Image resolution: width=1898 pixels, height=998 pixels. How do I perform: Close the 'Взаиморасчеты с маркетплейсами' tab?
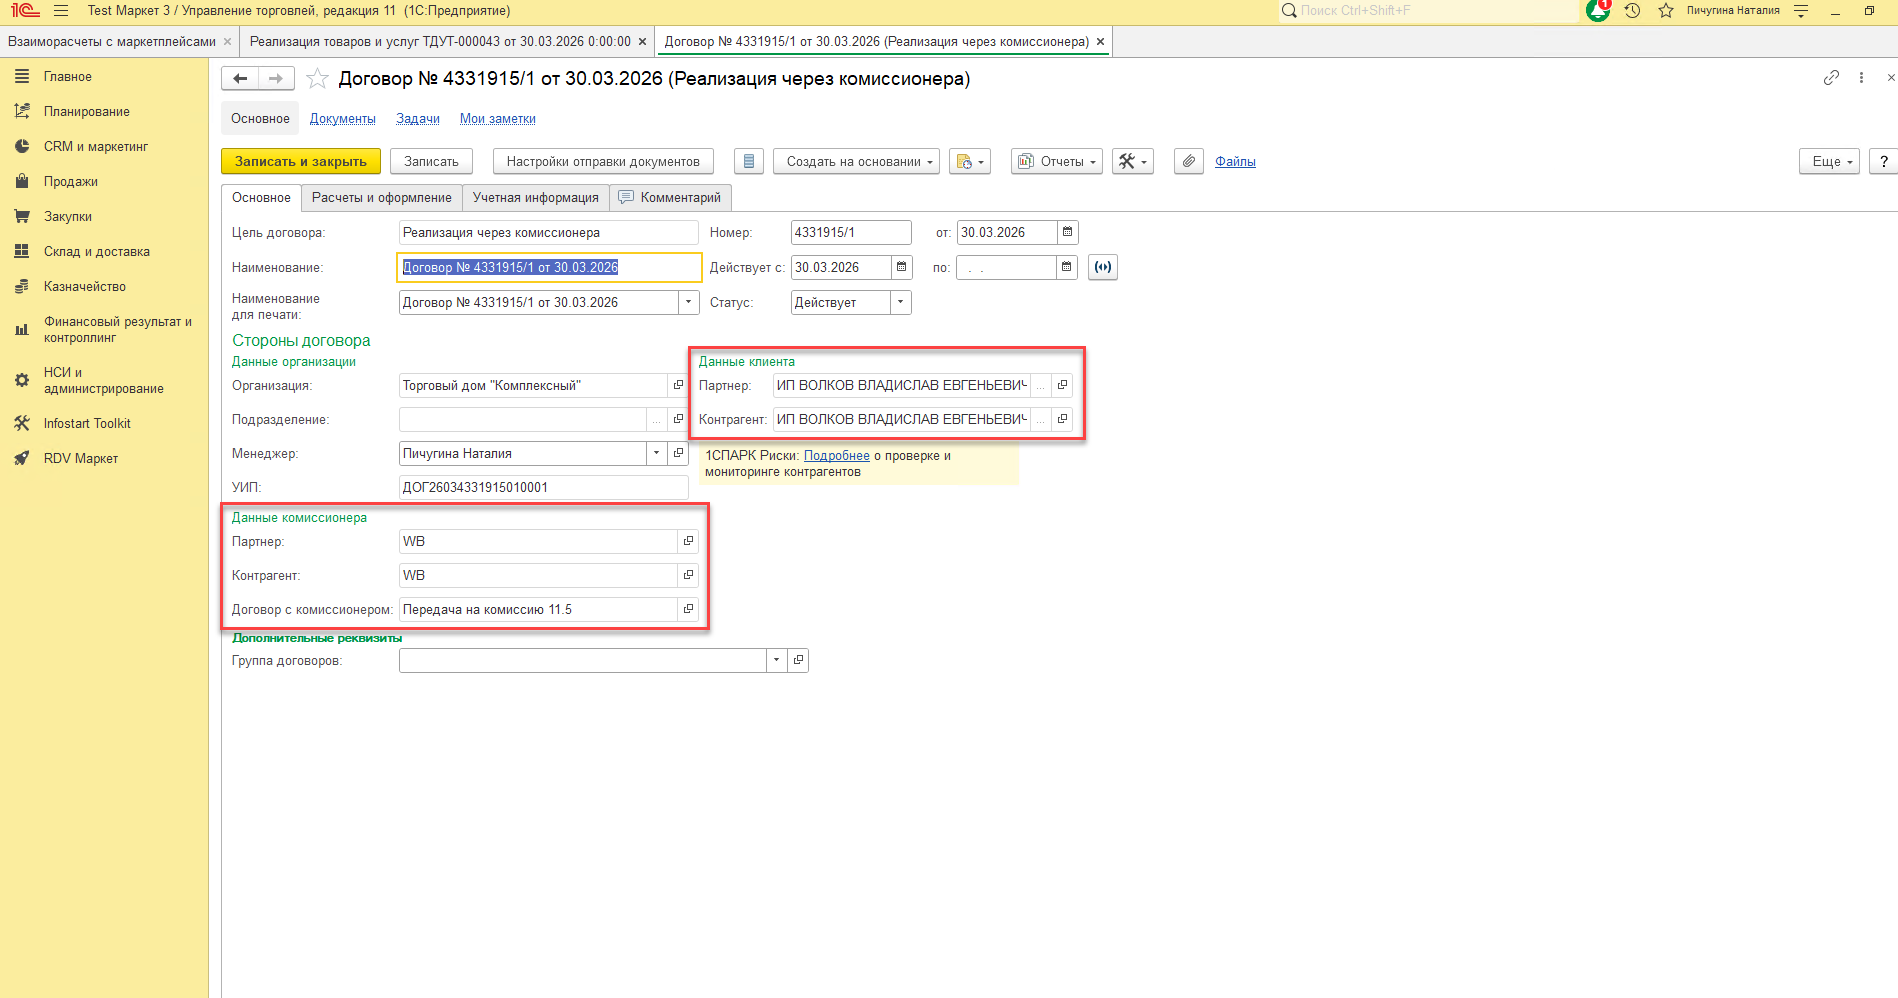pos(227,42)
